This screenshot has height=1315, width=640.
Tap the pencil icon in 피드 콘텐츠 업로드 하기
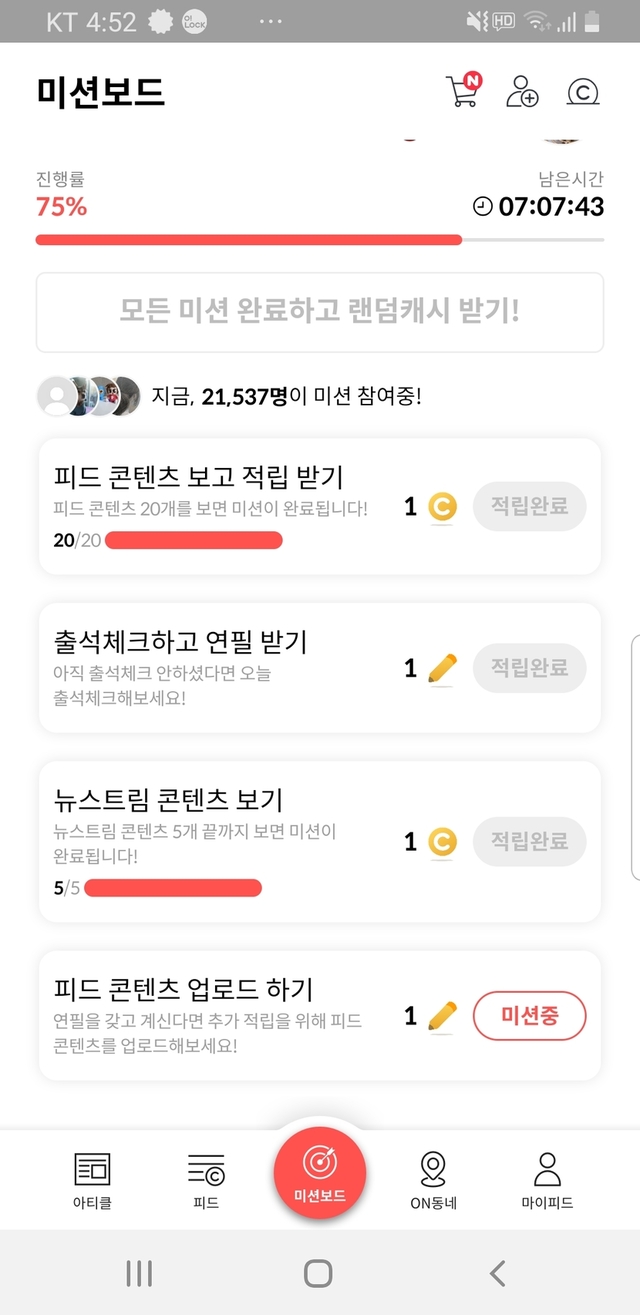[442, 1017]
